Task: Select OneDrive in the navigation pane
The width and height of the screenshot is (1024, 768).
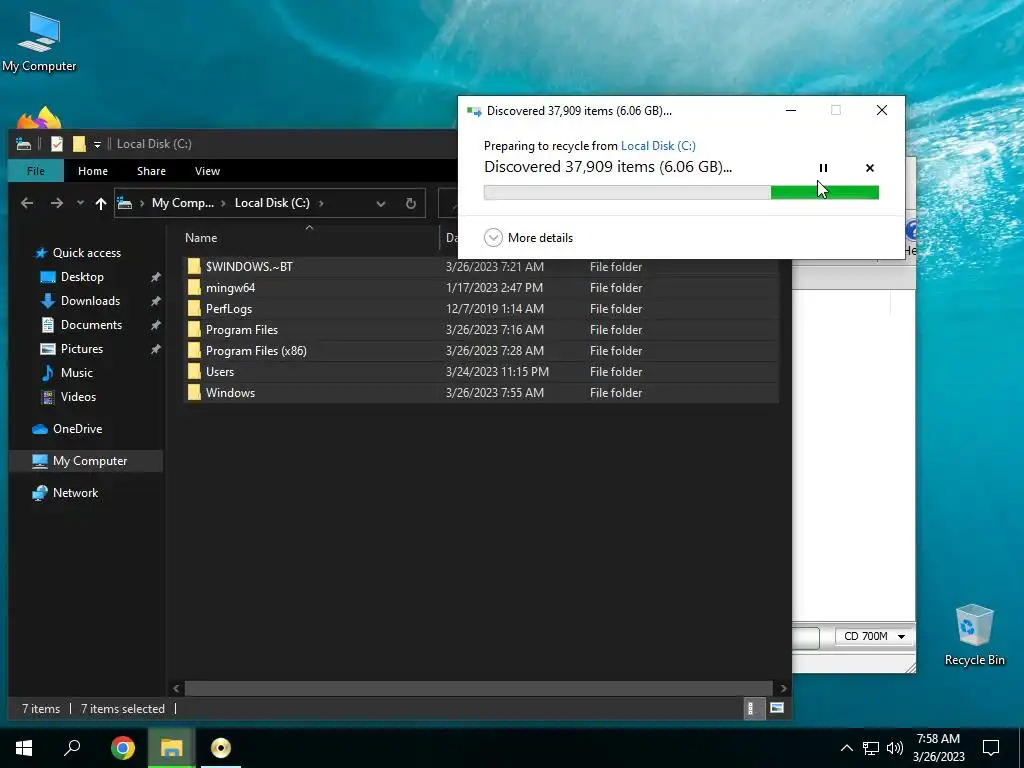Action: pos(77,429)
